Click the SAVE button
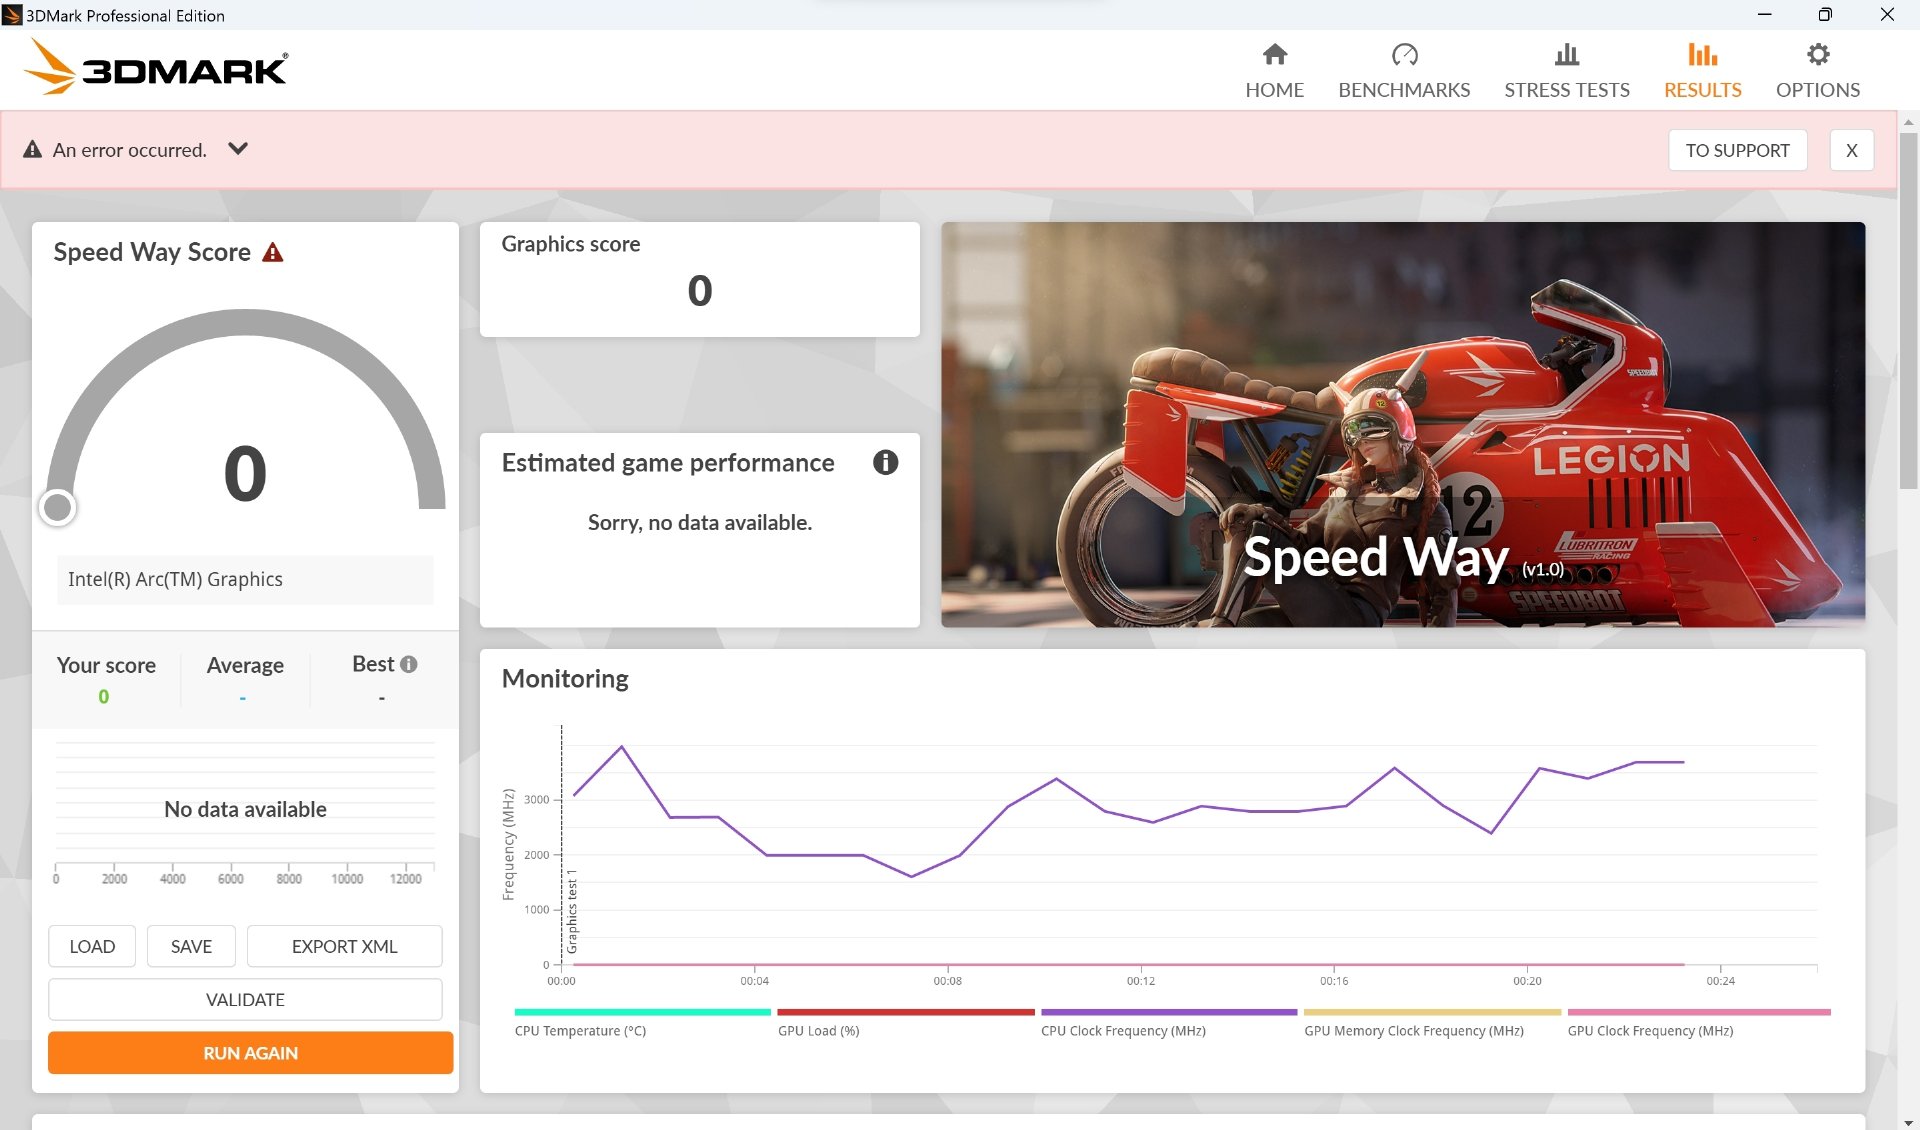The height and width of the screenshot is (1130, 1920). (x=191, y=946)
